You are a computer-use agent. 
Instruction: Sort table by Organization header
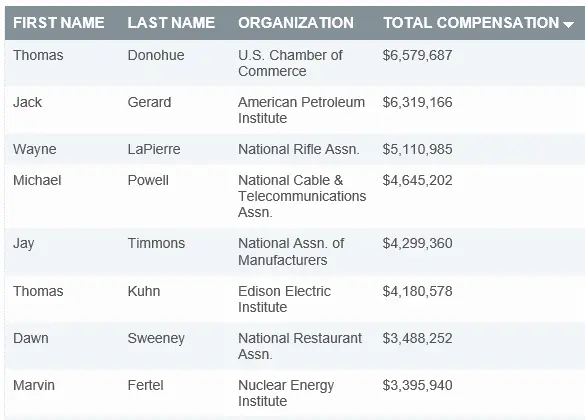coord(296,23)
